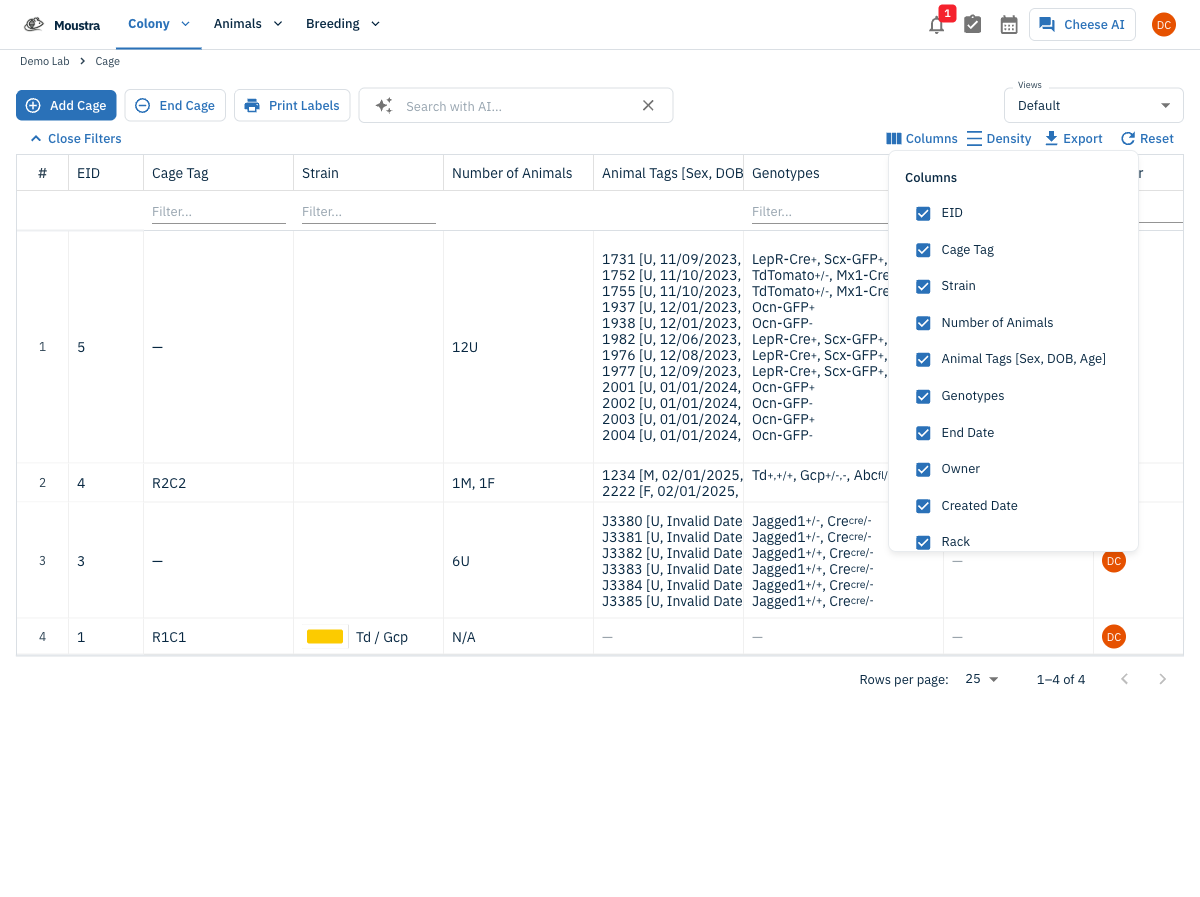Collapse filters with Close Filters

[x=76, y=139]
